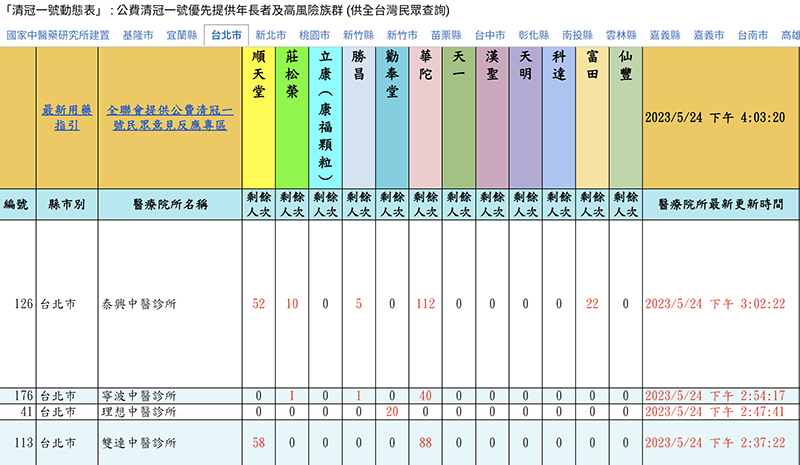
Task: Click the 編號 column heading
Action: (x=16, y=204)
